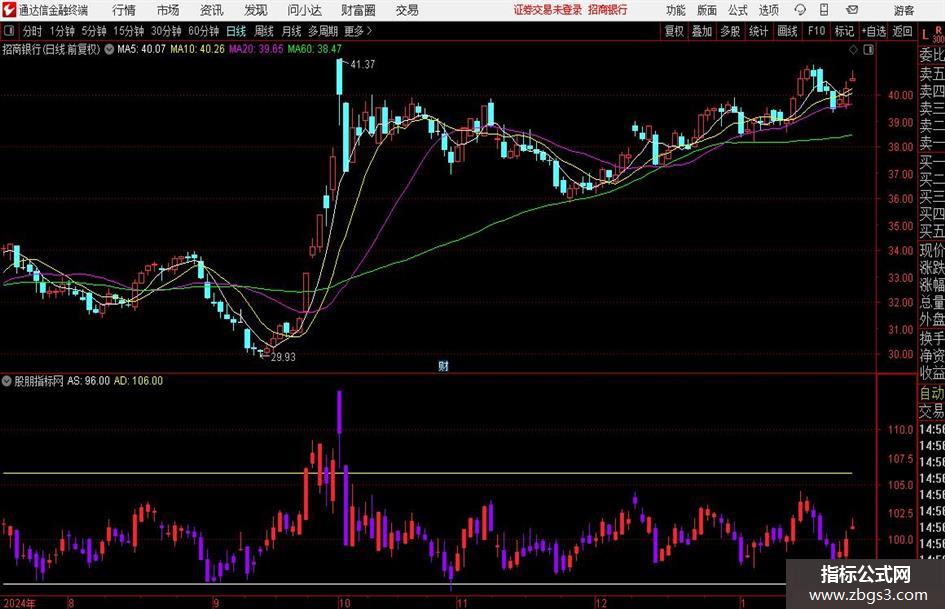The image size is (945, 609).
Task: Switch to the 周线 weekly tab
Action: point(264,31)
